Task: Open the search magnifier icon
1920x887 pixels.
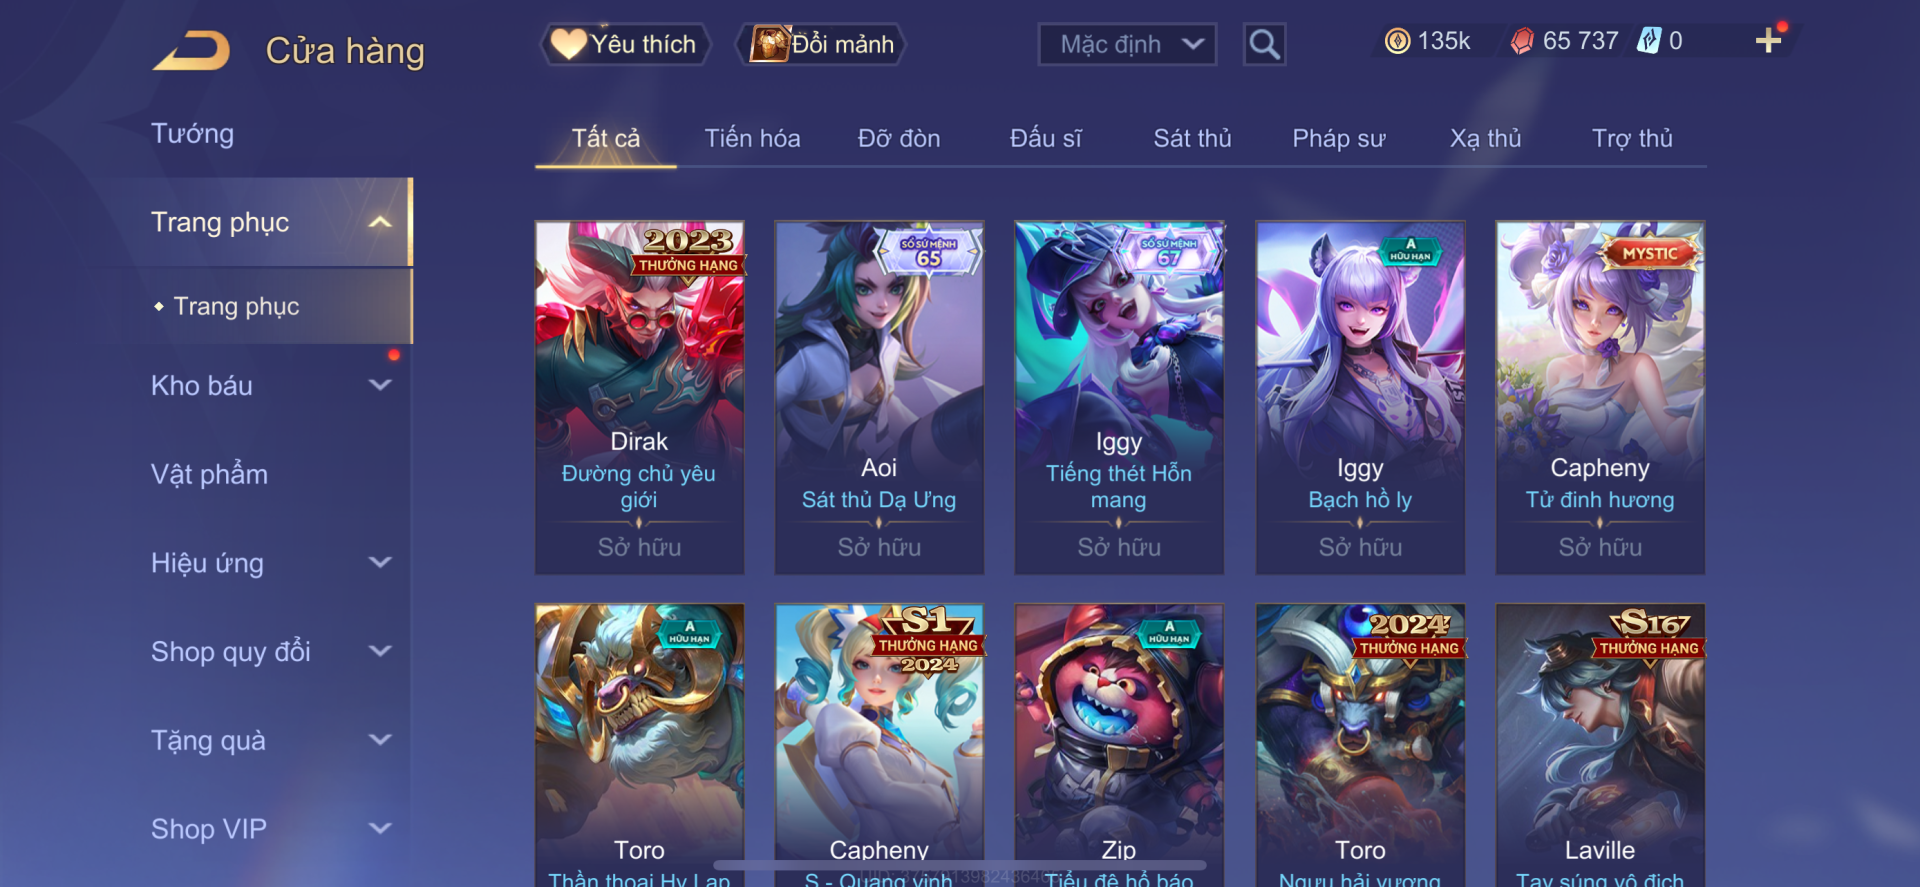Action: (x=1264, y=44)
